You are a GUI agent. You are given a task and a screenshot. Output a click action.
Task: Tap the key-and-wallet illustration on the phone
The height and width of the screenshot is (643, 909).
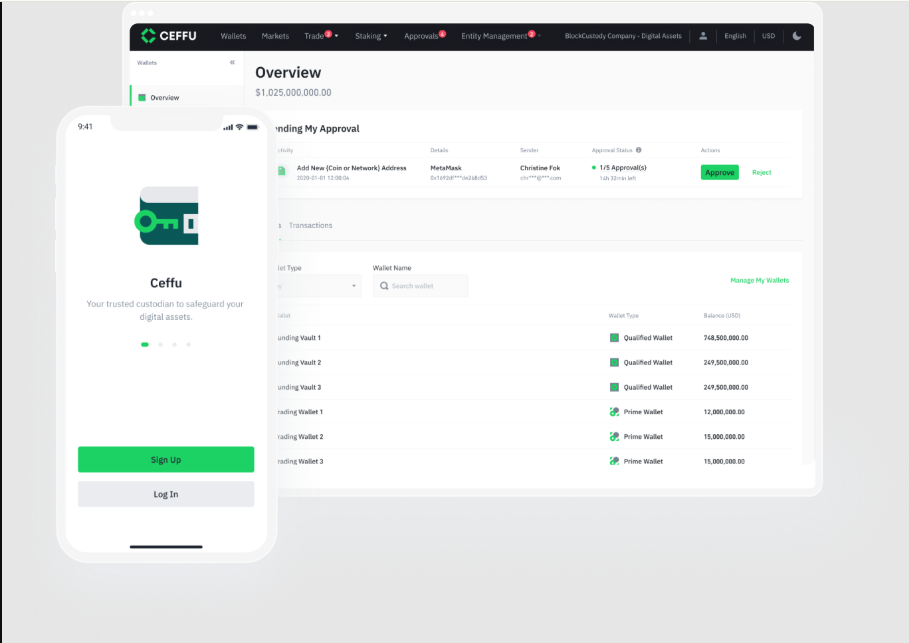[166, 216]
